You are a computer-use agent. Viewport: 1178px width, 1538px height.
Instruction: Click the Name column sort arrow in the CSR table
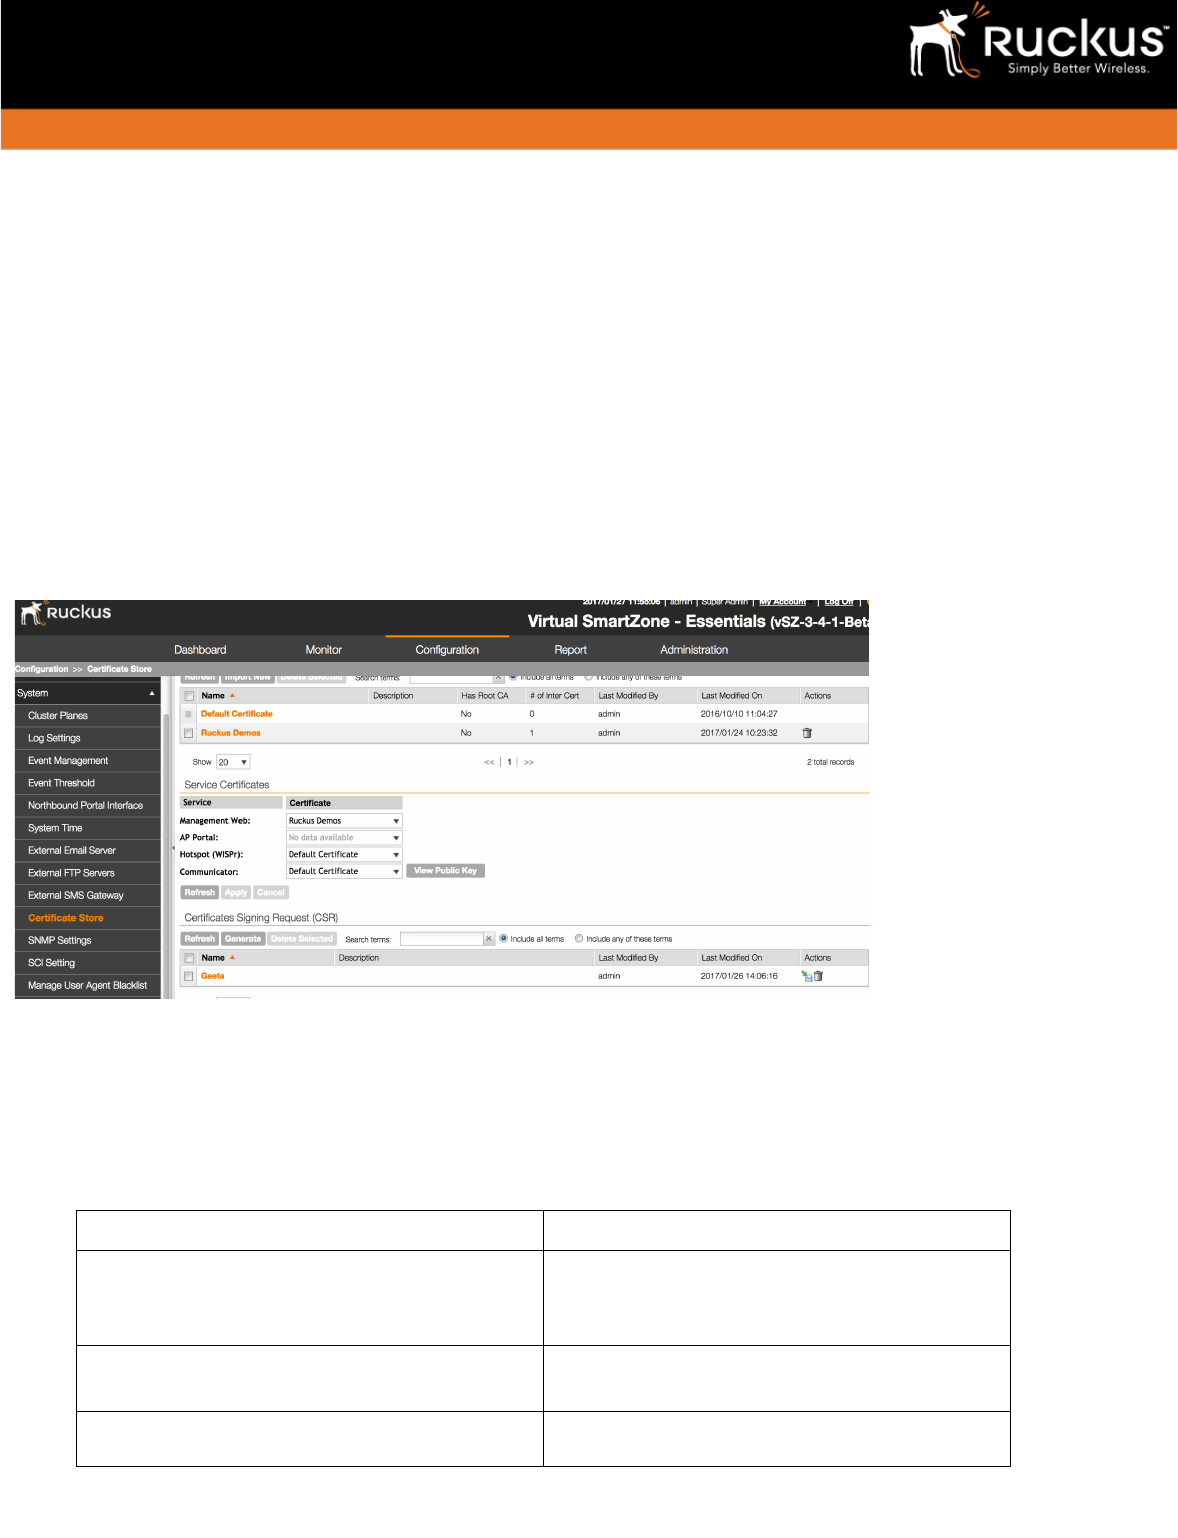coord(232,958)
